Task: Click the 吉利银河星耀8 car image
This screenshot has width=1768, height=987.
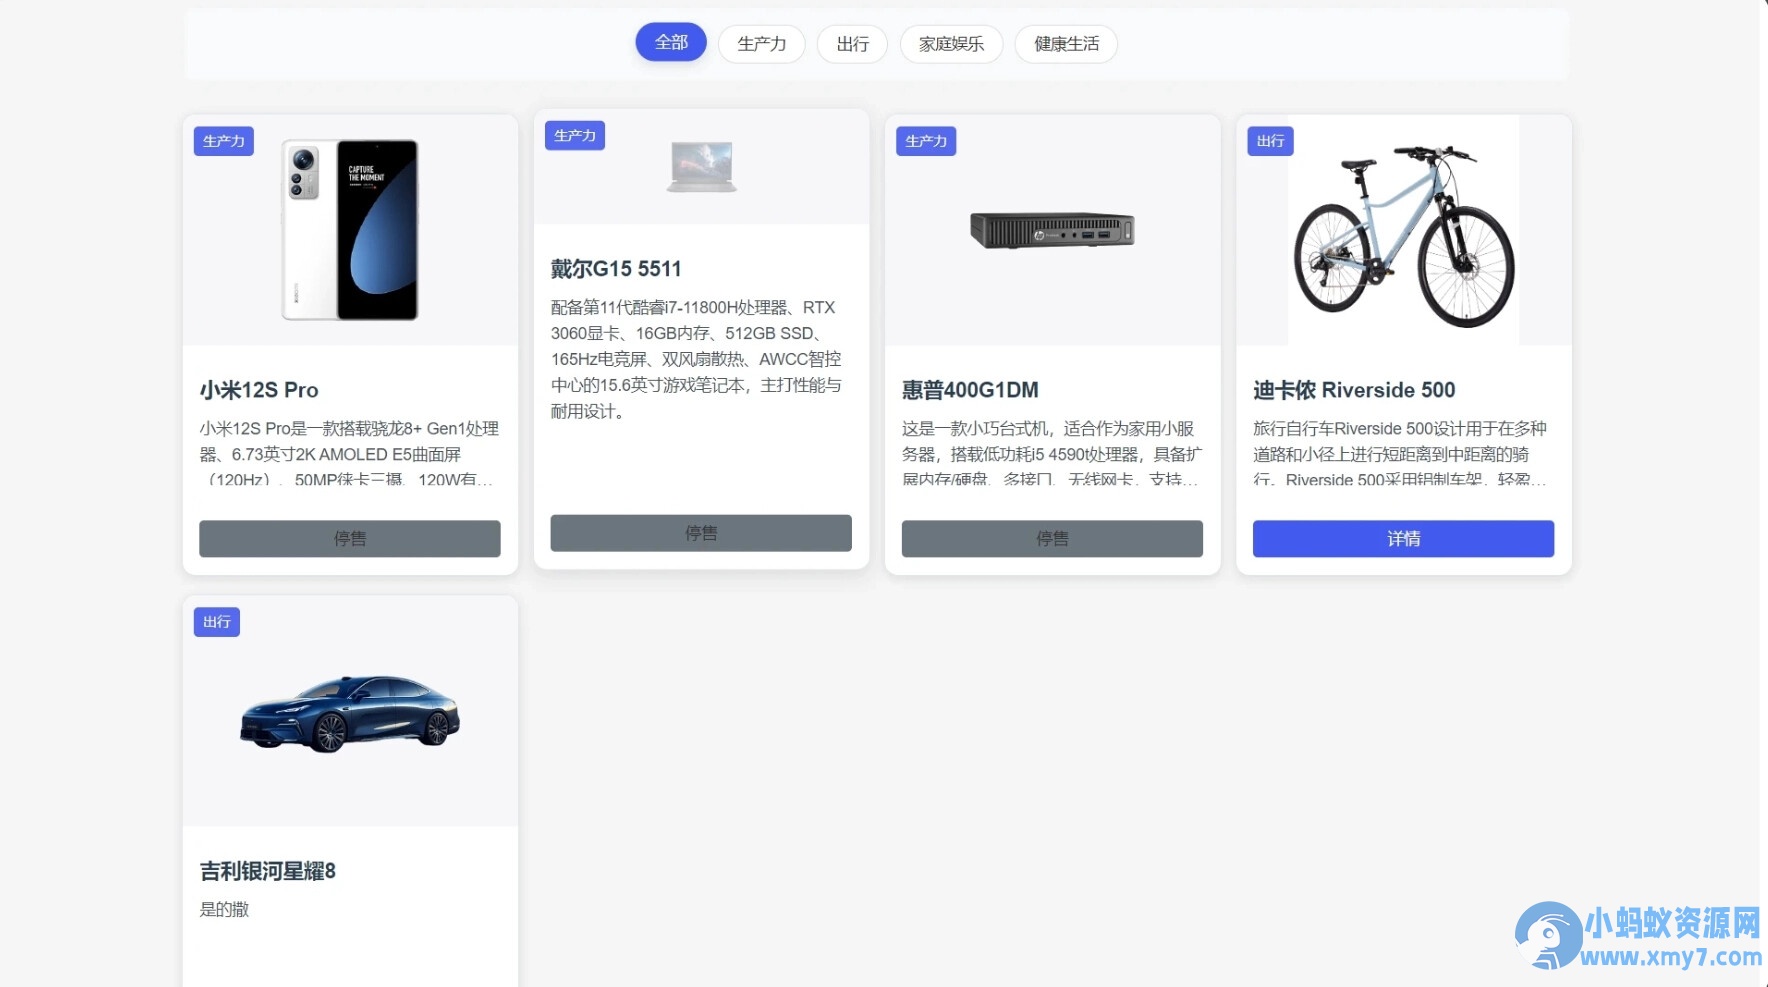Action: tap(350, 713)
